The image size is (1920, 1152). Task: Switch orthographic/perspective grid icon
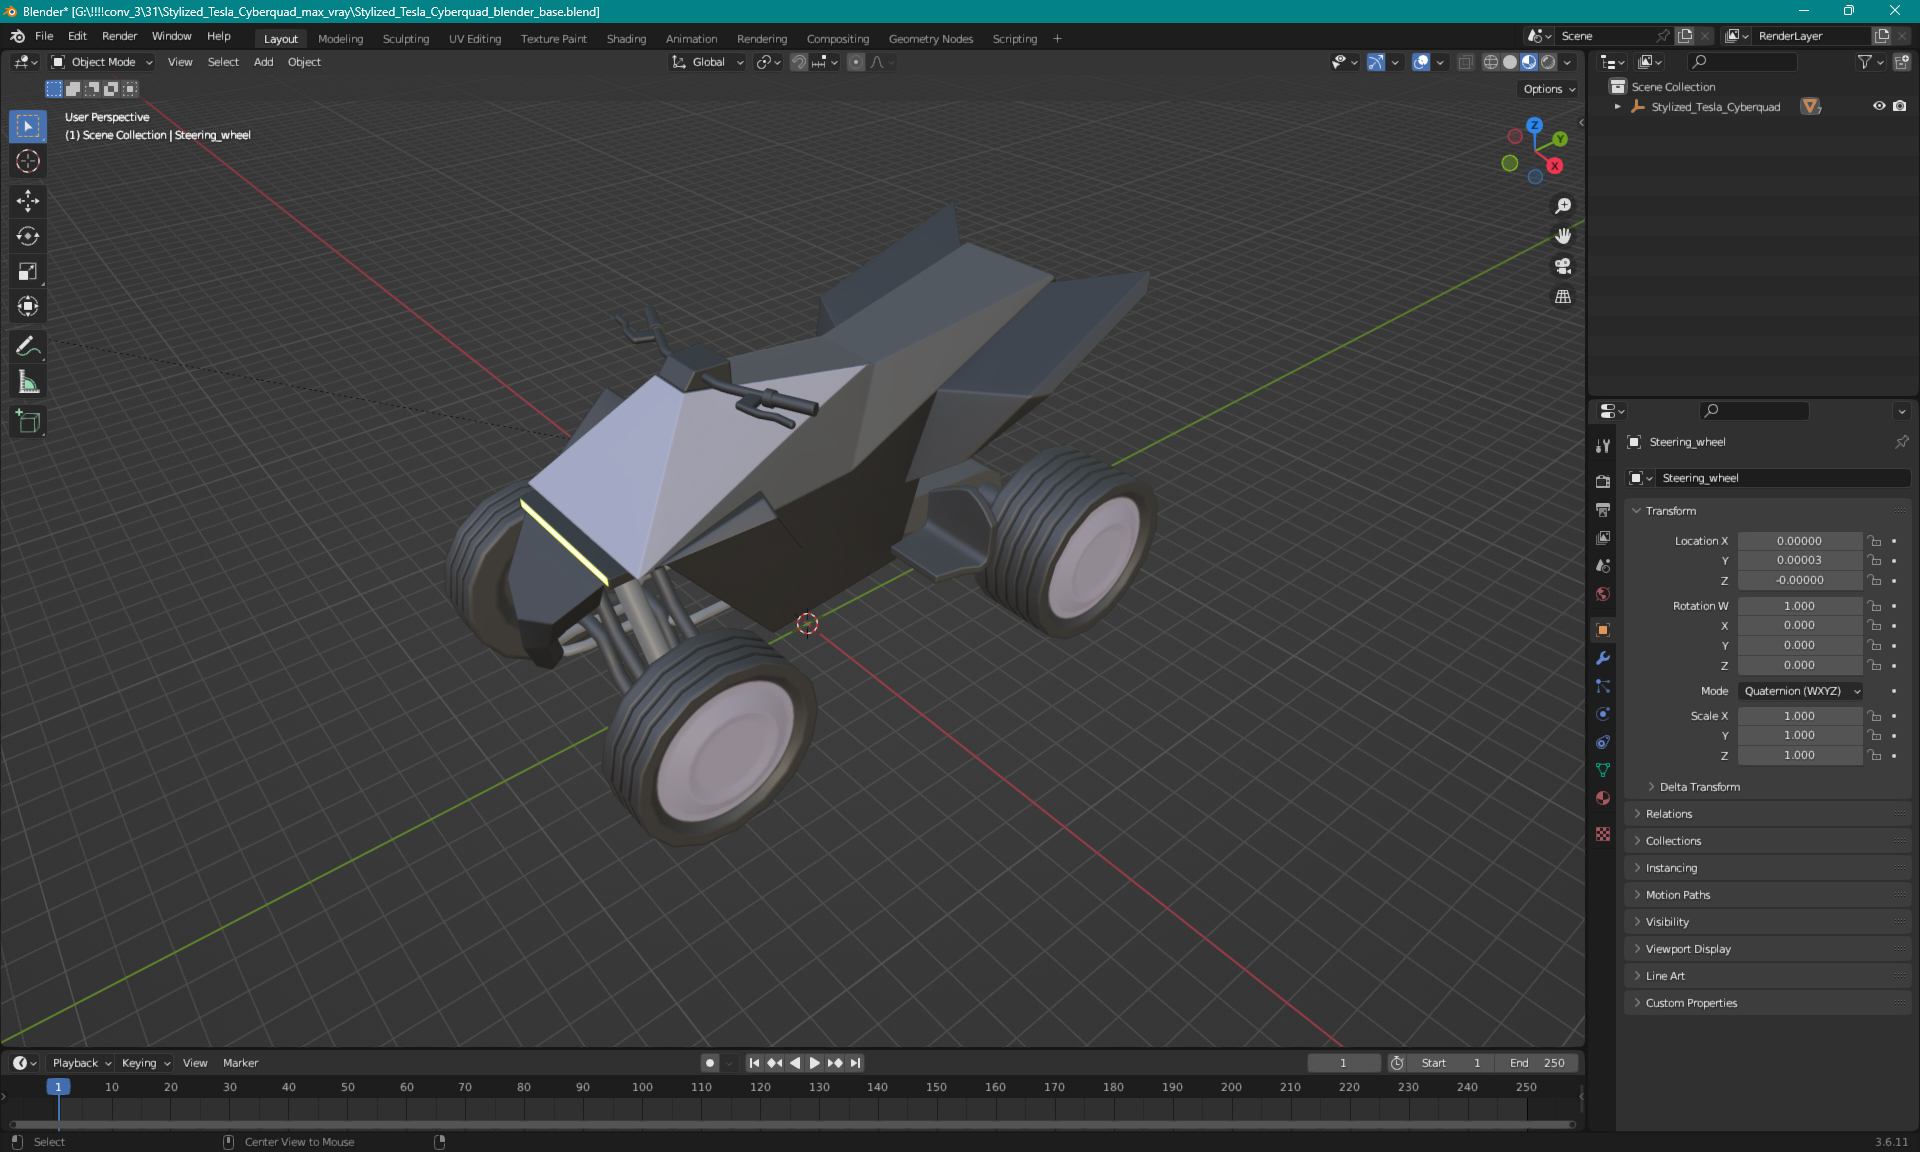[1562, 297]
